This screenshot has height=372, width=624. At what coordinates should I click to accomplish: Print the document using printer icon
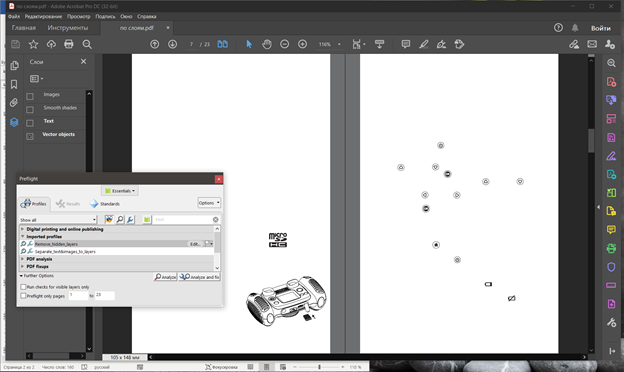pyautogui.click(x=69, y=44)
